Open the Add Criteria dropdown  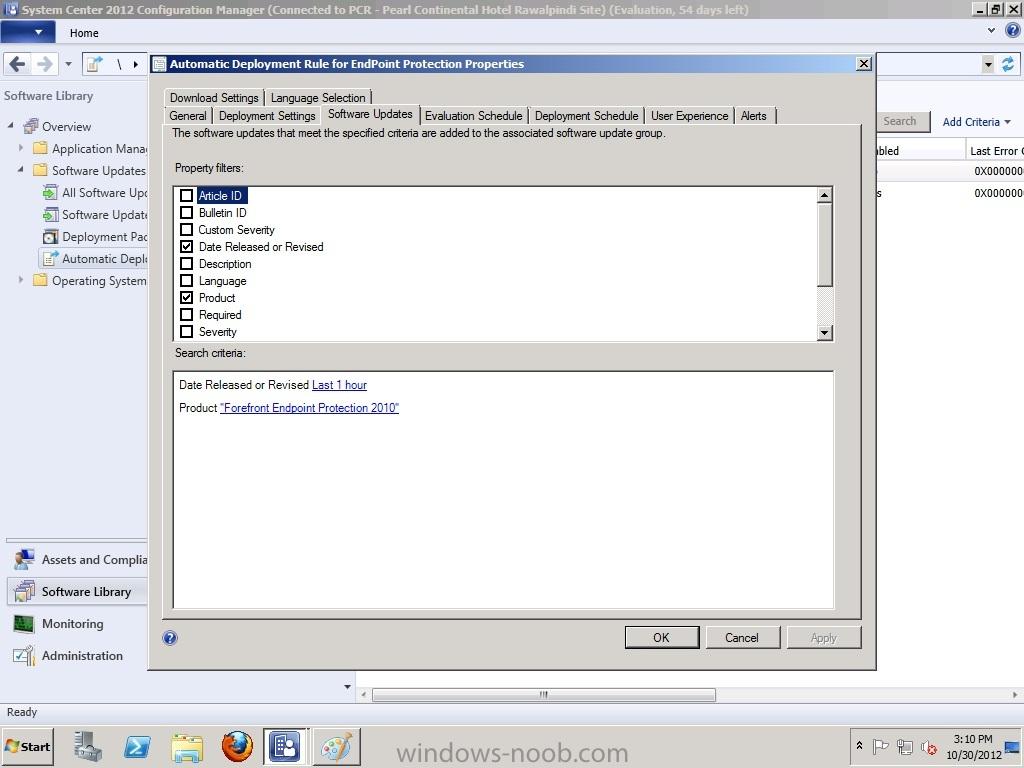[976, 122]
